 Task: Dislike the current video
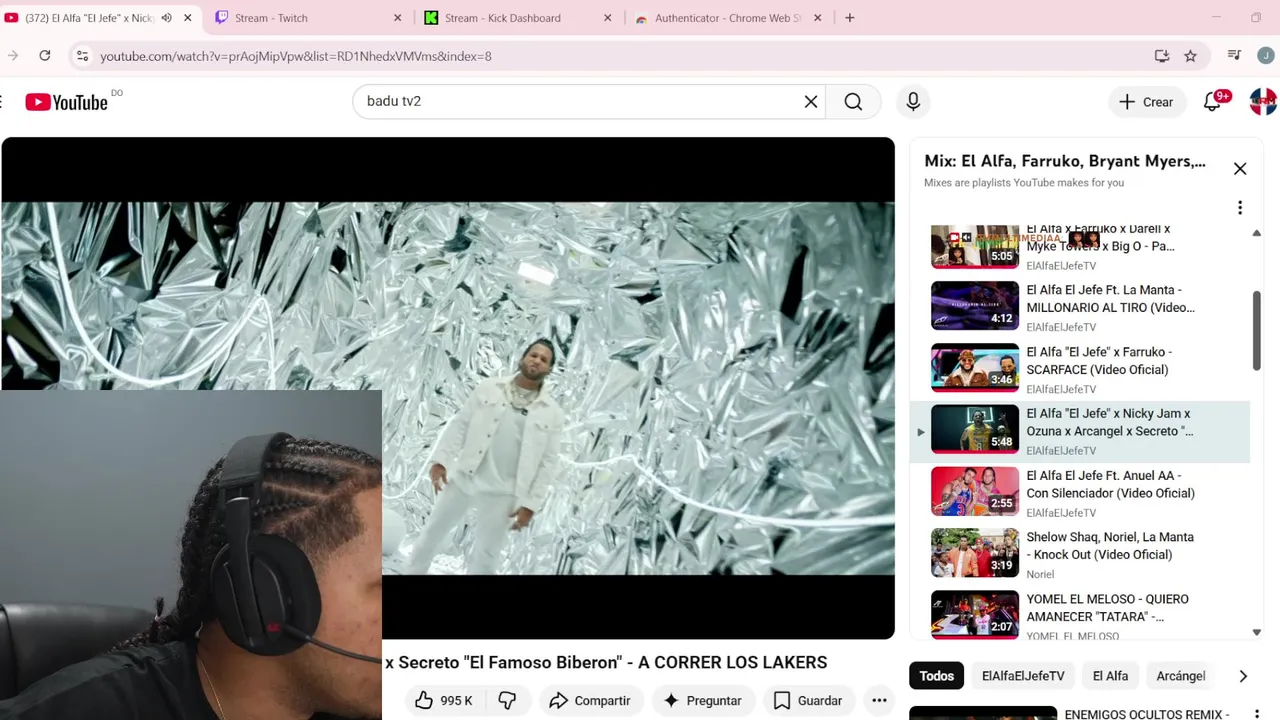(x=508, y=701)
